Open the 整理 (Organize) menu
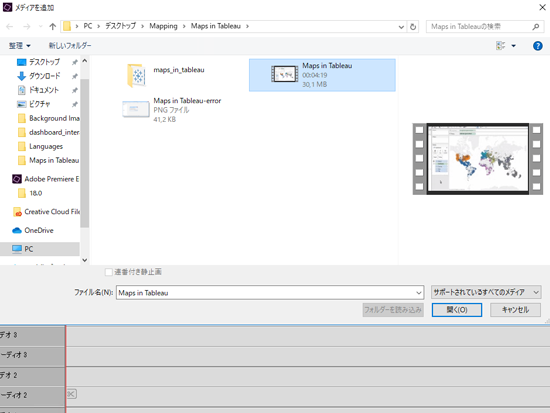 20,46
